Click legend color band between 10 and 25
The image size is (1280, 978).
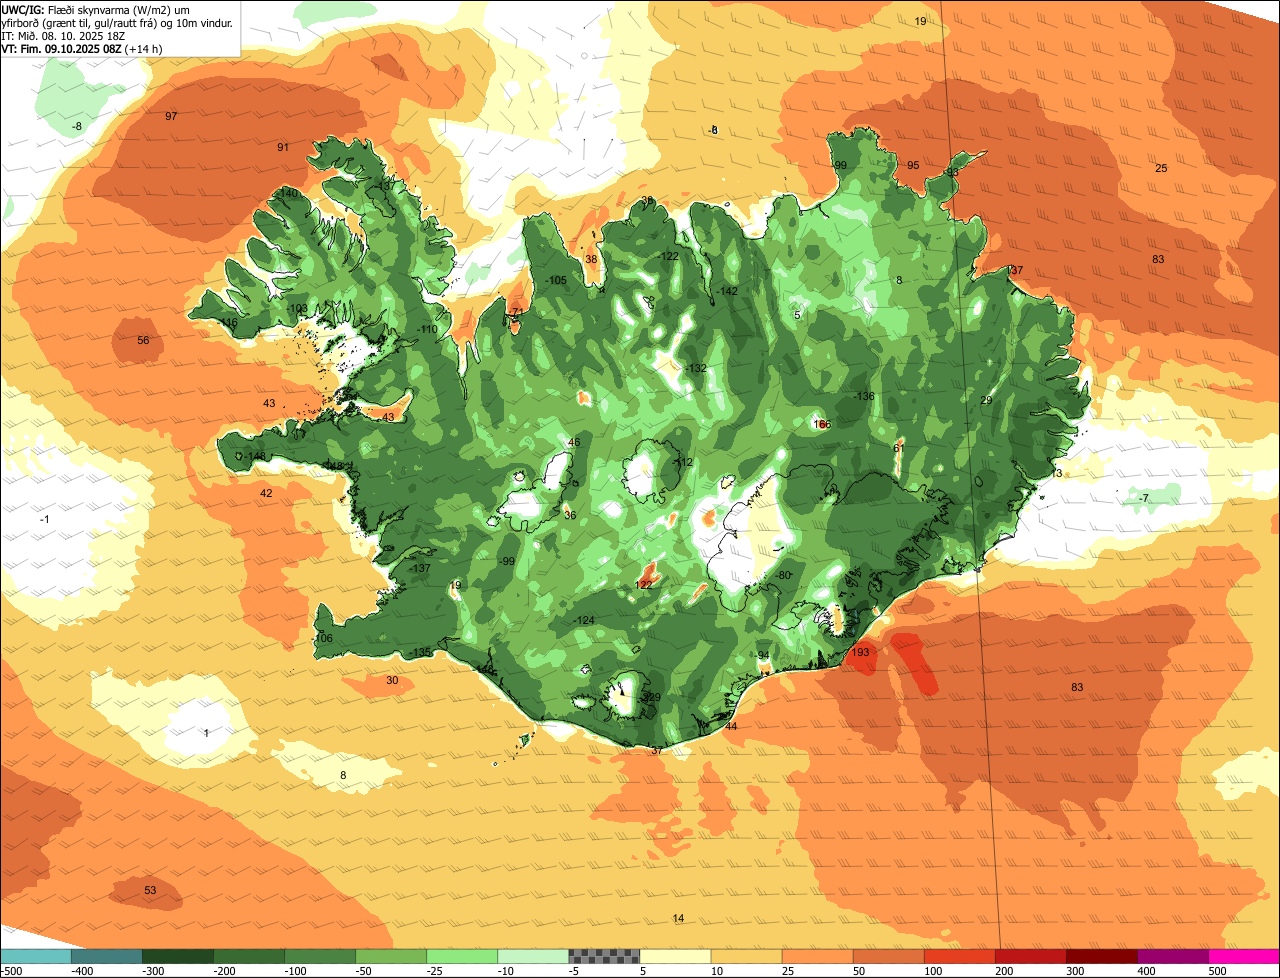[746, 956]
